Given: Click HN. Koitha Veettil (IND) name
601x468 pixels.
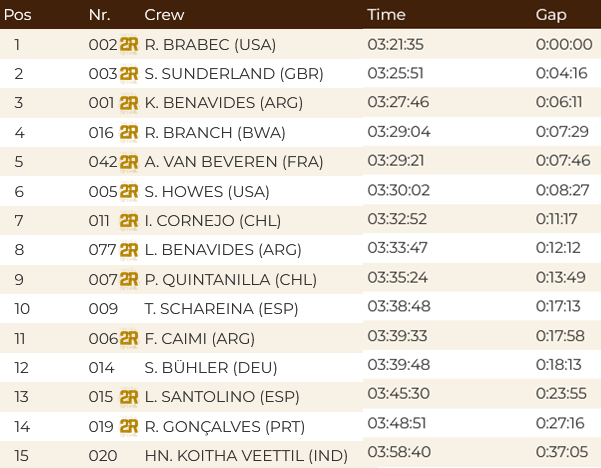Looking at the screenshot, I should (245, 456).
